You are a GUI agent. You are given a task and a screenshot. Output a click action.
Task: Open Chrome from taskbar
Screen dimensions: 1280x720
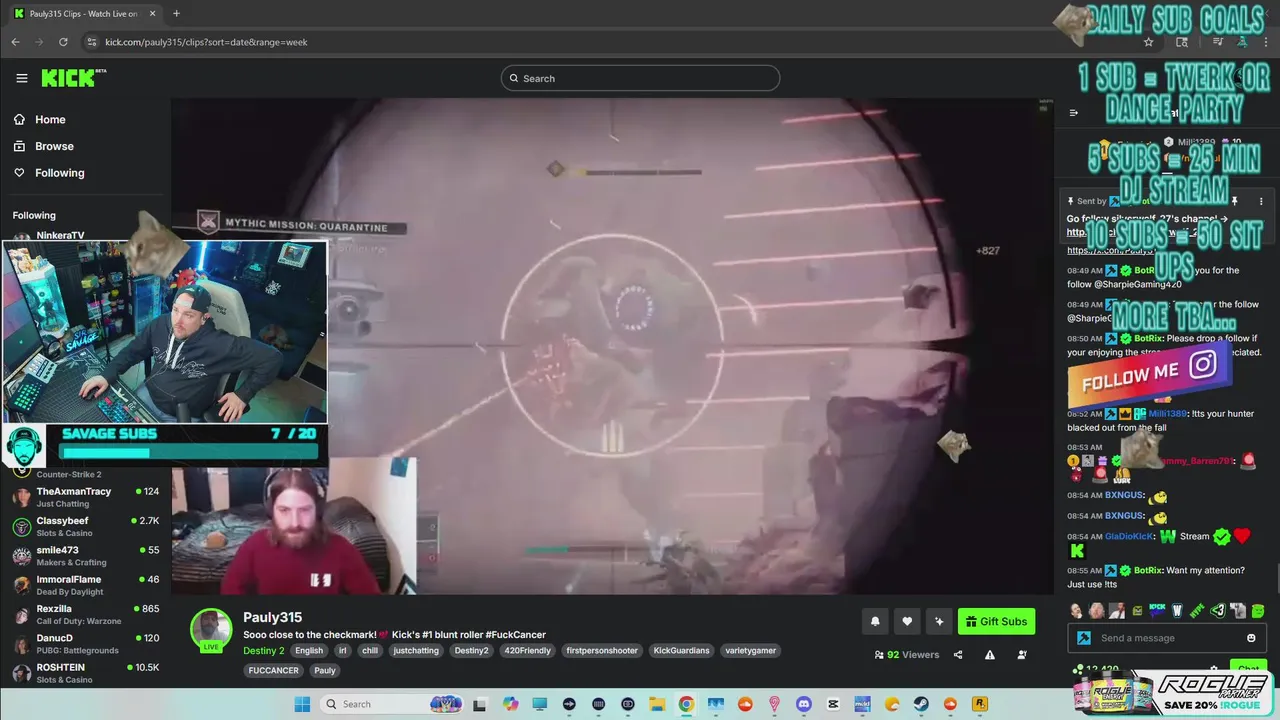point(686,704)
